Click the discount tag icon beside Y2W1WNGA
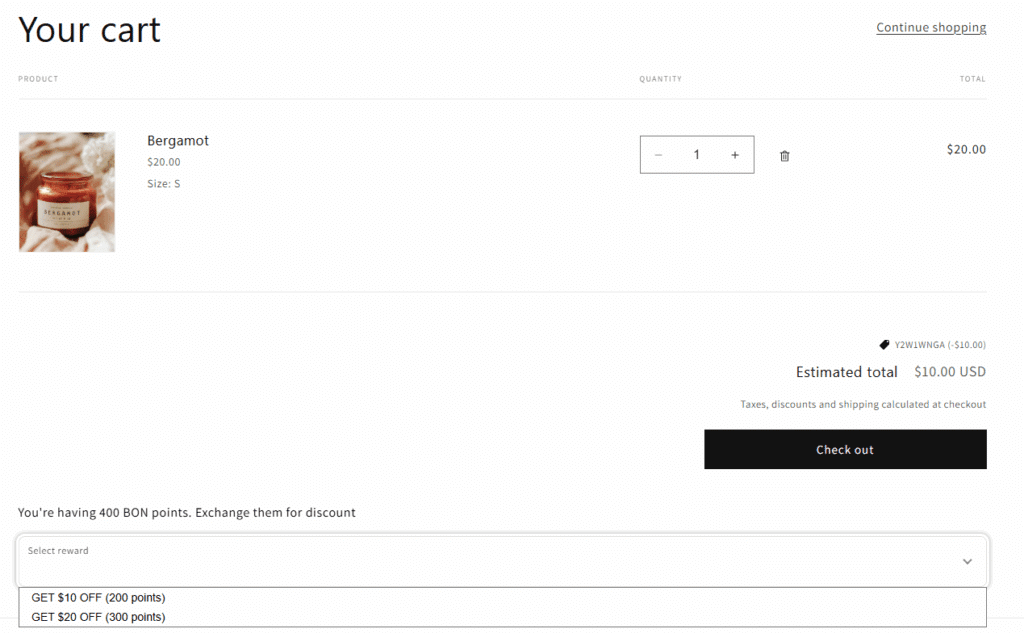 click(x=884, y=344)
